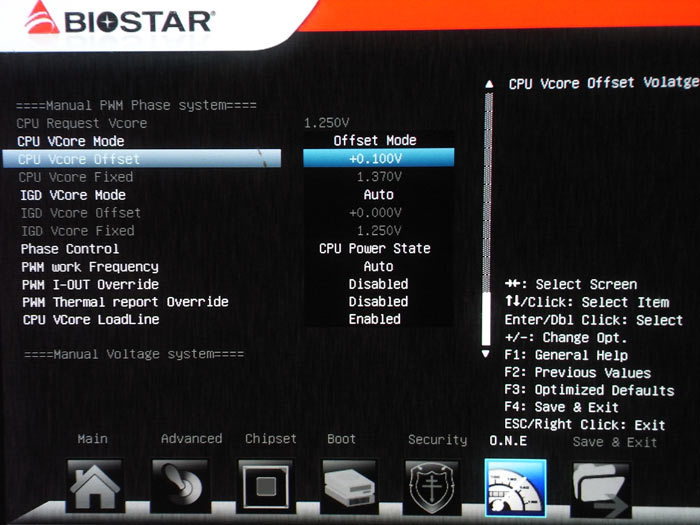Select the O.N.E gauge icon
This screenshot has height=525, width=700.
pos(515,487)
